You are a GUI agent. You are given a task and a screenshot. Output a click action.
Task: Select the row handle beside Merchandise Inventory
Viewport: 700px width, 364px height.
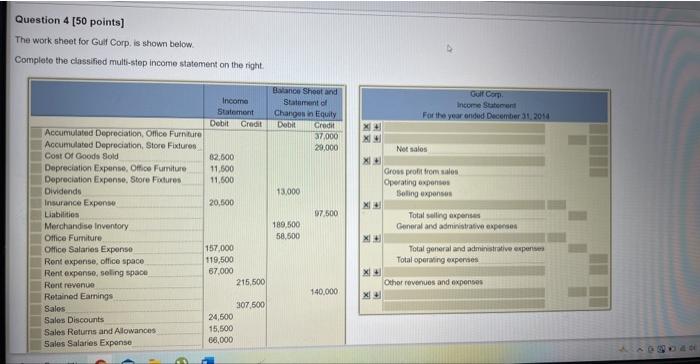point(36,226)
